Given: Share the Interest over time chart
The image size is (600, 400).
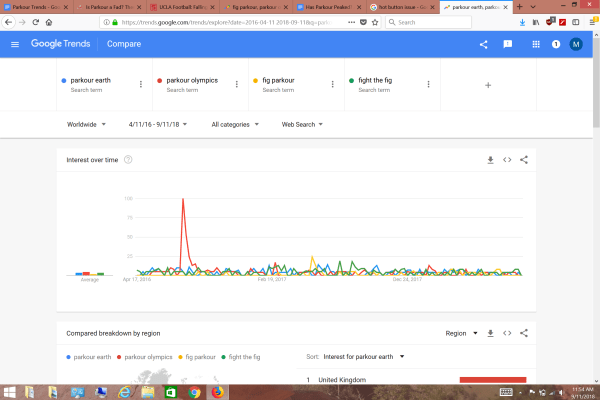Looking at the screenshot, I should click(524, 159).
